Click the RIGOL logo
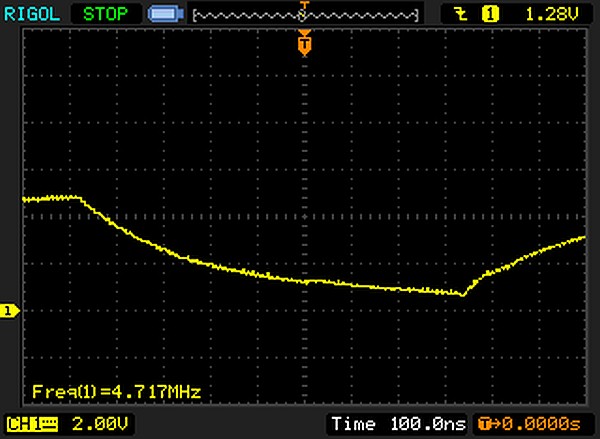Viewport: 600px width, 439px height. [x=34, y=14]
